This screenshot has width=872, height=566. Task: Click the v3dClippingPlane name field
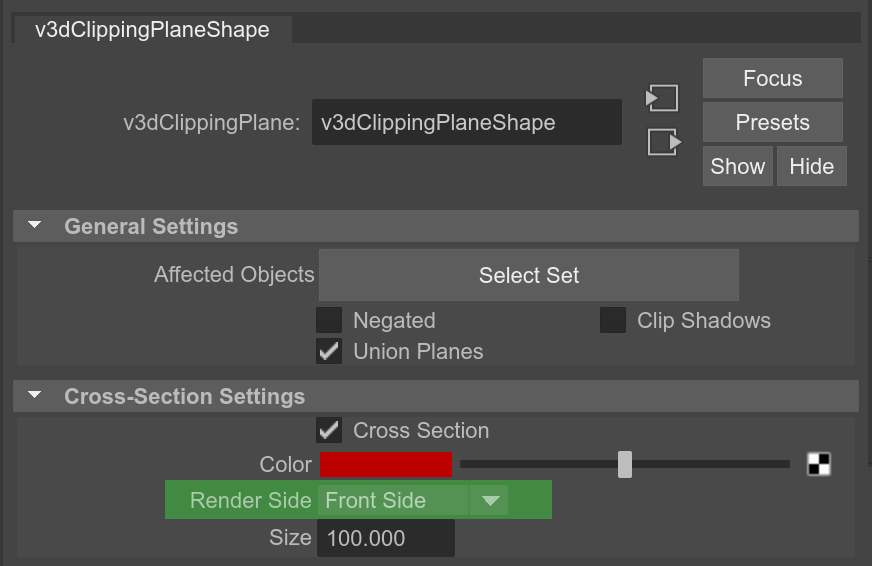click(467, 122)
